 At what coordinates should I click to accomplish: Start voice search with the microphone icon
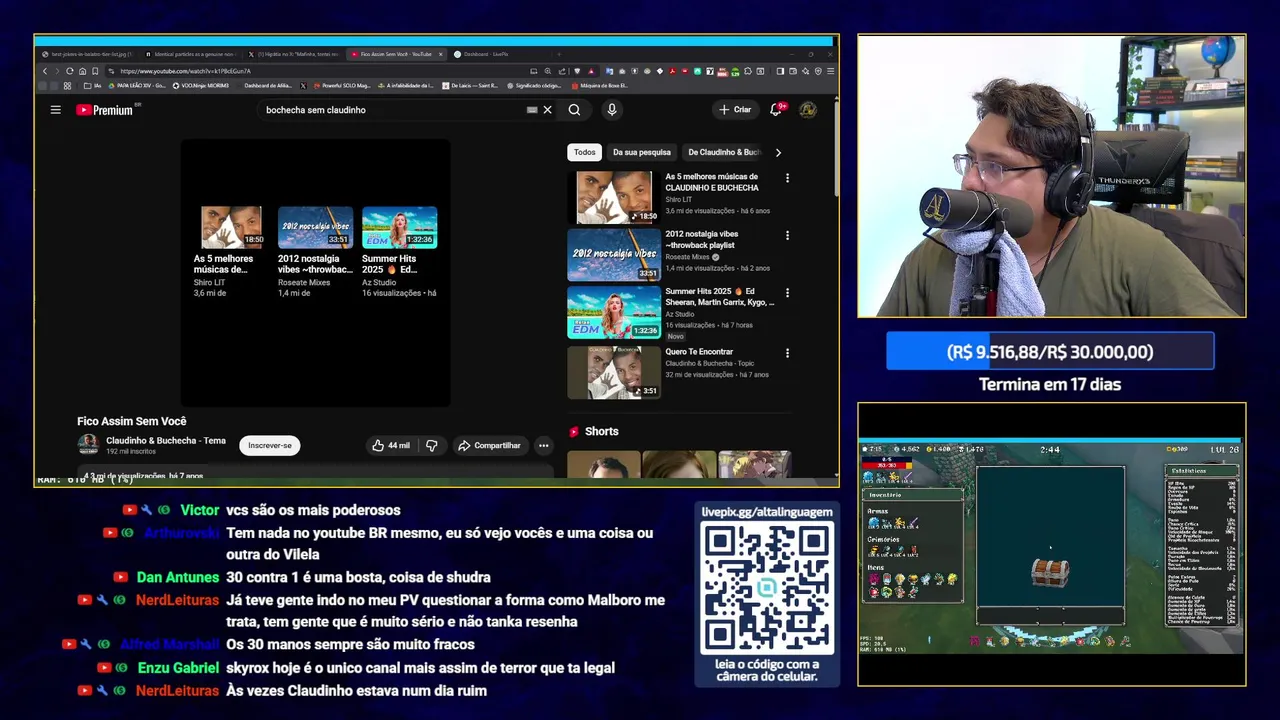[x=611, y=110]
